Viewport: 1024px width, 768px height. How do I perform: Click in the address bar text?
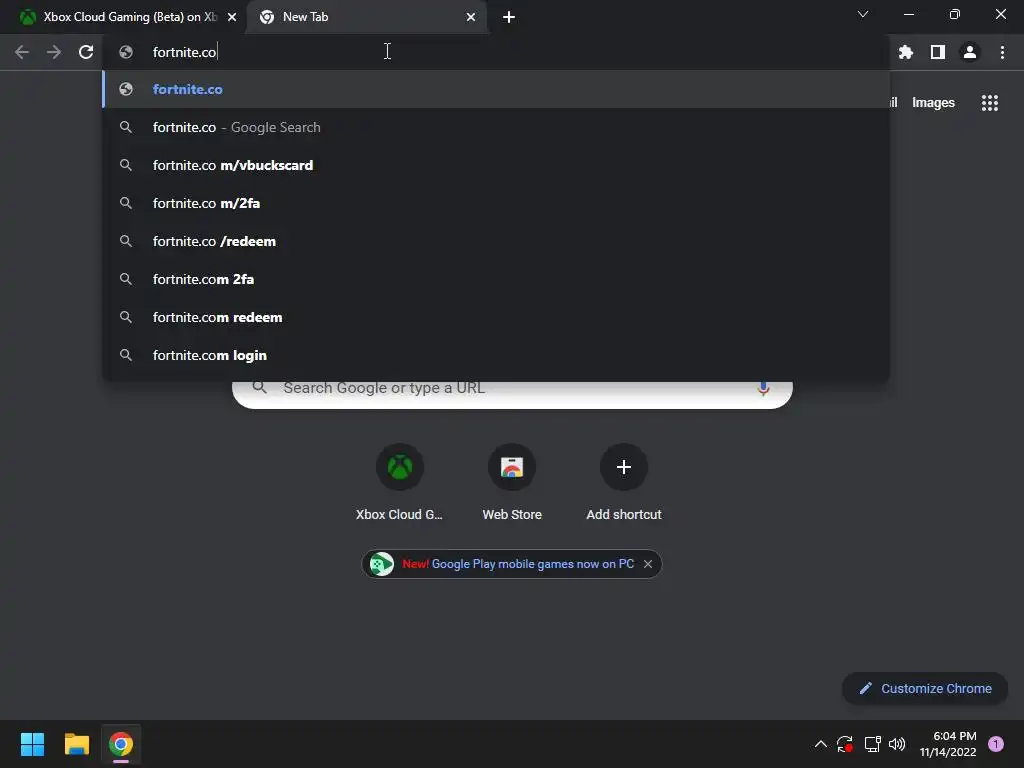[184, 52]
